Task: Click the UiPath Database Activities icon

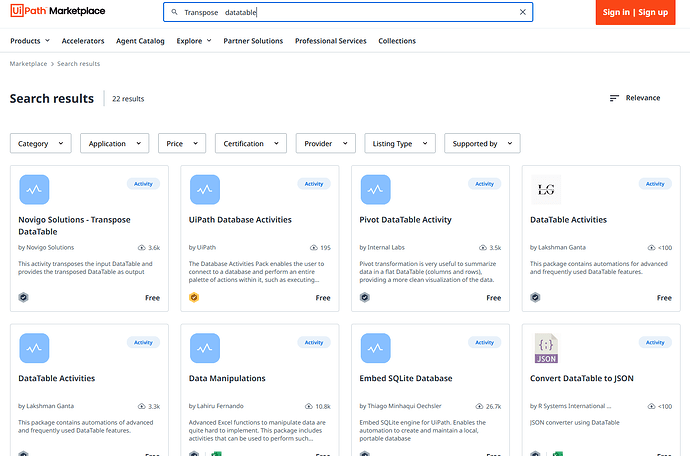Action: click(x=205, y=190)
